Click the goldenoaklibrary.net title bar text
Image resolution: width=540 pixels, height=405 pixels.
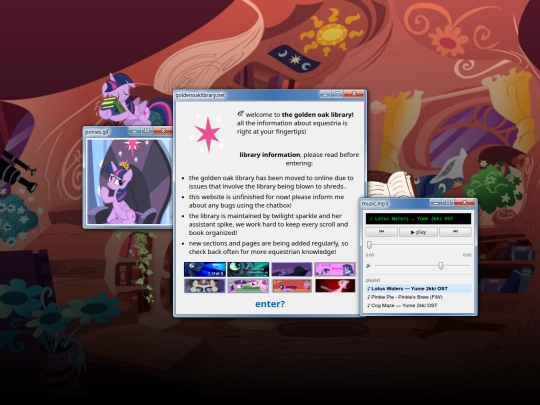coord(200,95)
